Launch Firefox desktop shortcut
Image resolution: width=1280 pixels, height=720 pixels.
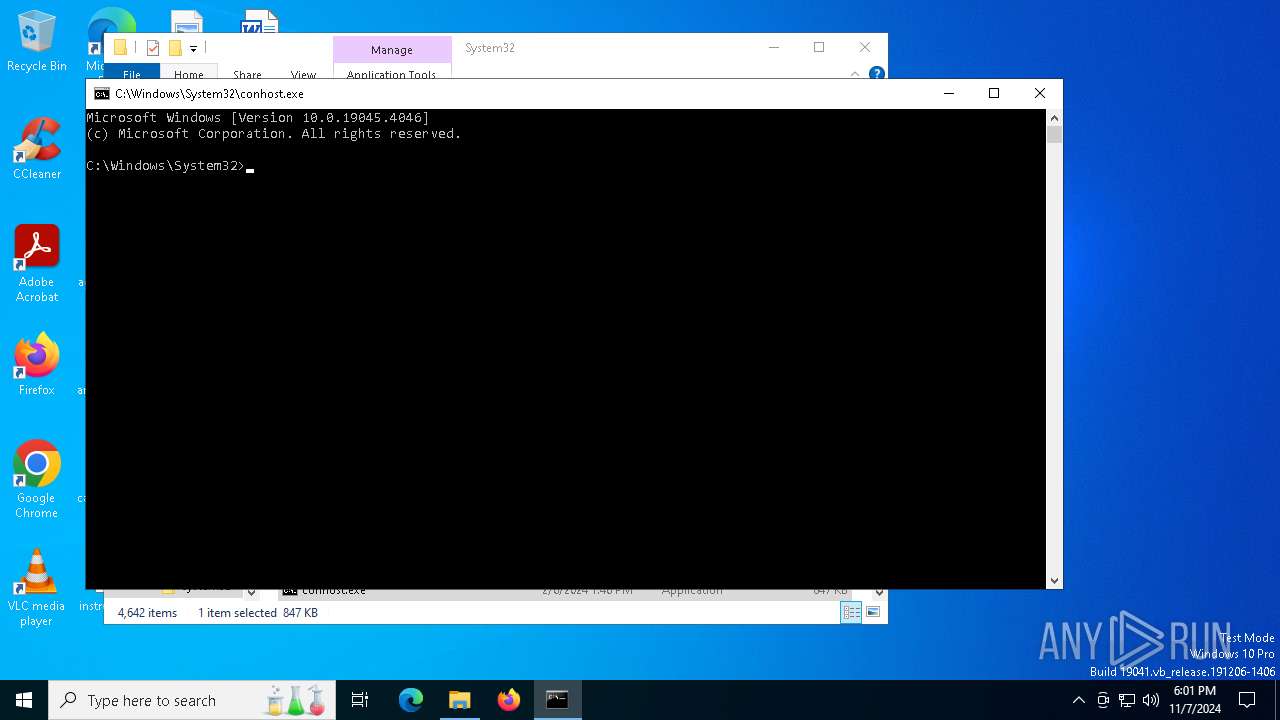click(x=37, y=365)
